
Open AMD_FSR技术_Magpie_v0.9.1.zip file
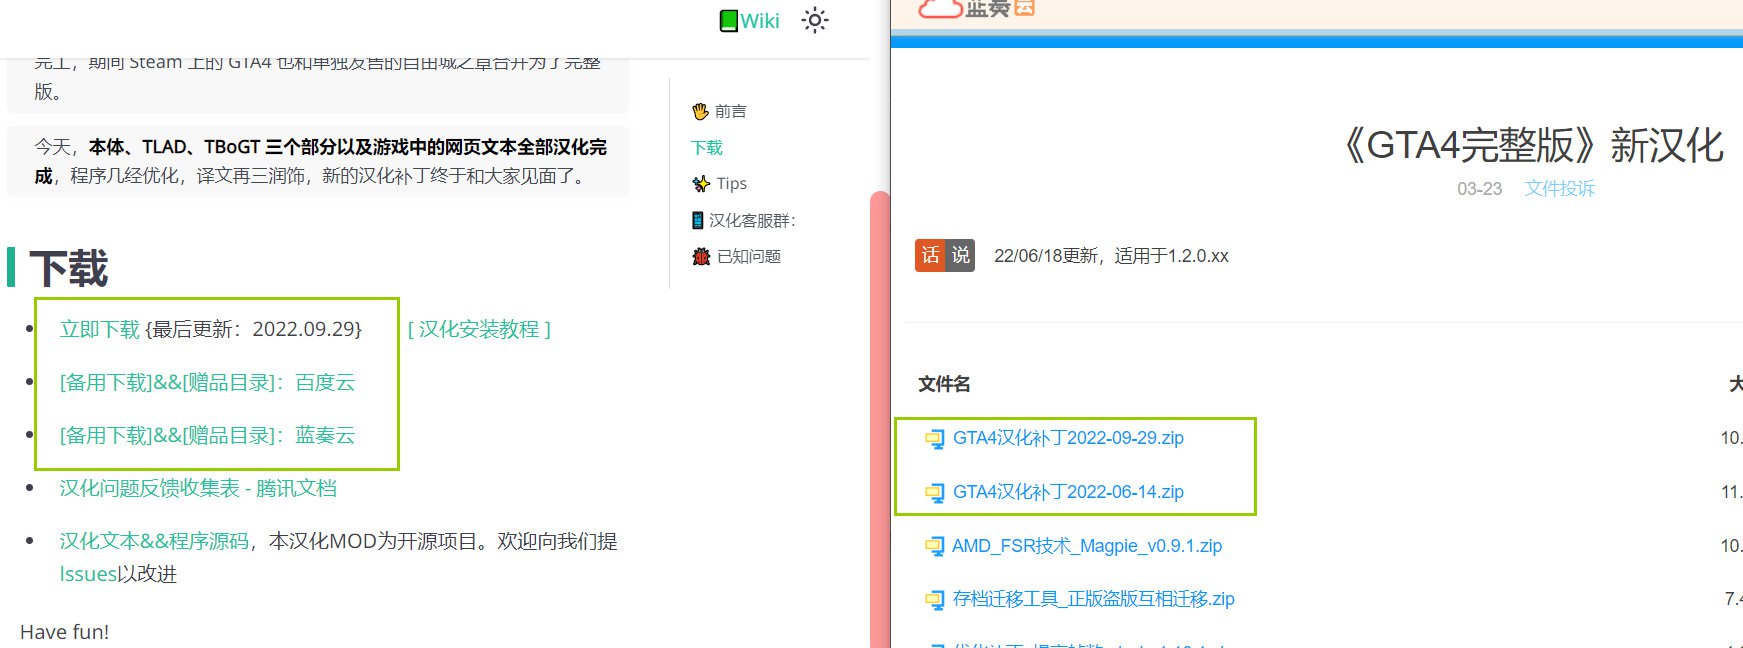click(x=1087, y=546)
